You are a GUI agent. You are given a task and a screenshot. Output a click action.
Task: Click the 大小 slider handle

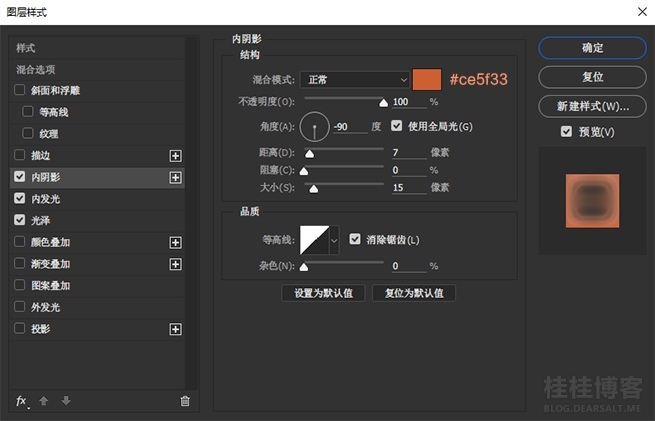[314, 189]
